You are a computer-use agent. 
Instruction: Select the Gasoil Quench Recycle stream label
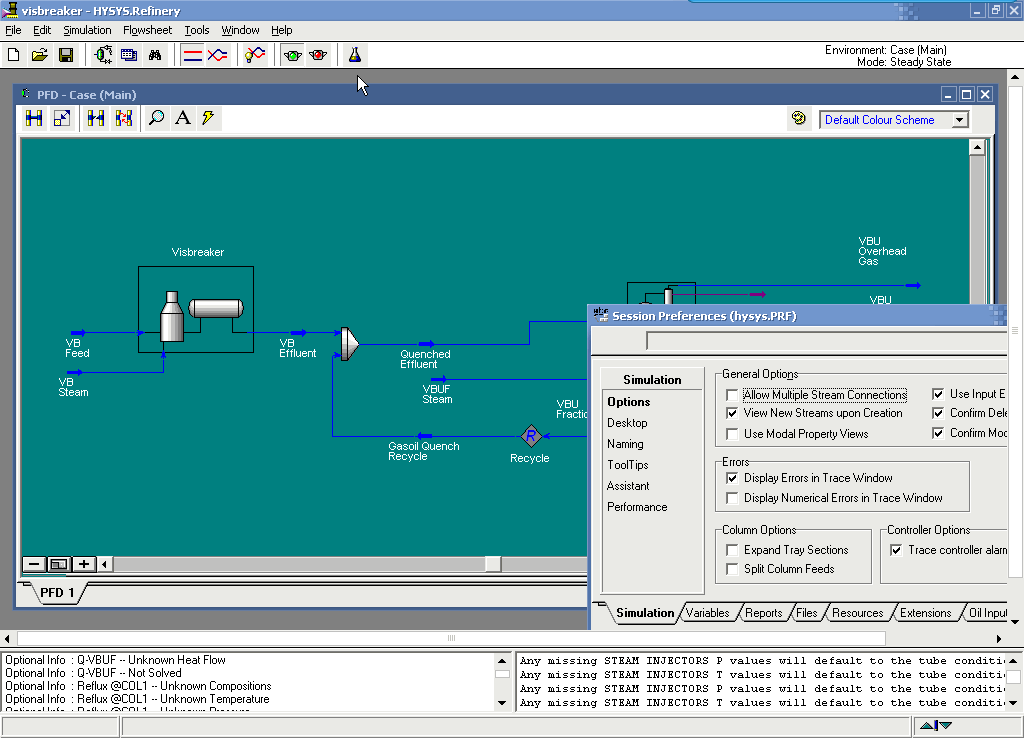tap(423, 451)
